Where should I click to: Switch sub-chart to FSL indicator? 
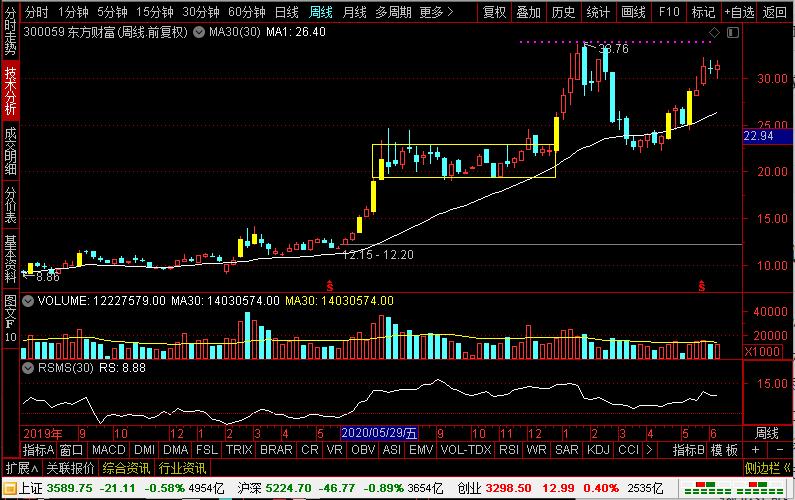(x=207, y=450)
